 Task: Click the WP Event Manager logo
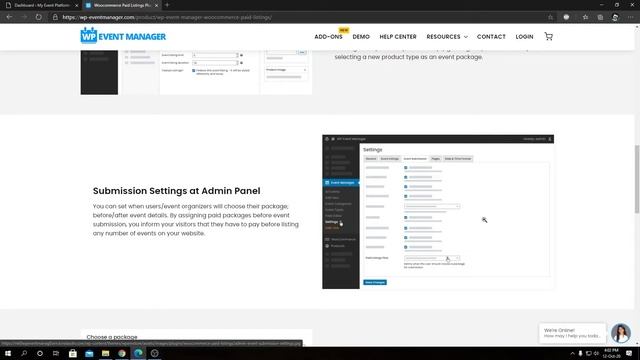point(123,36)
